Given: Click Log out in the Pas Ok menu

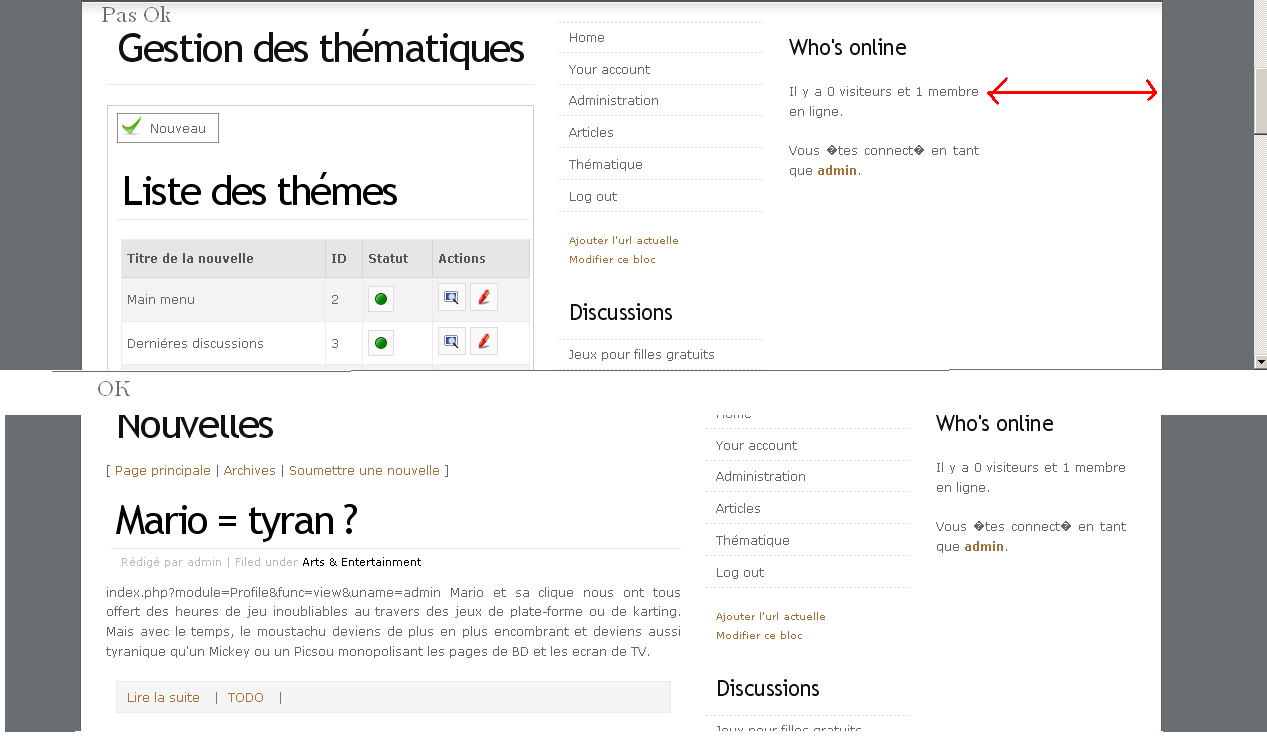Looking at the screenshot, I should pyautogui.click(x=593, y=196).
